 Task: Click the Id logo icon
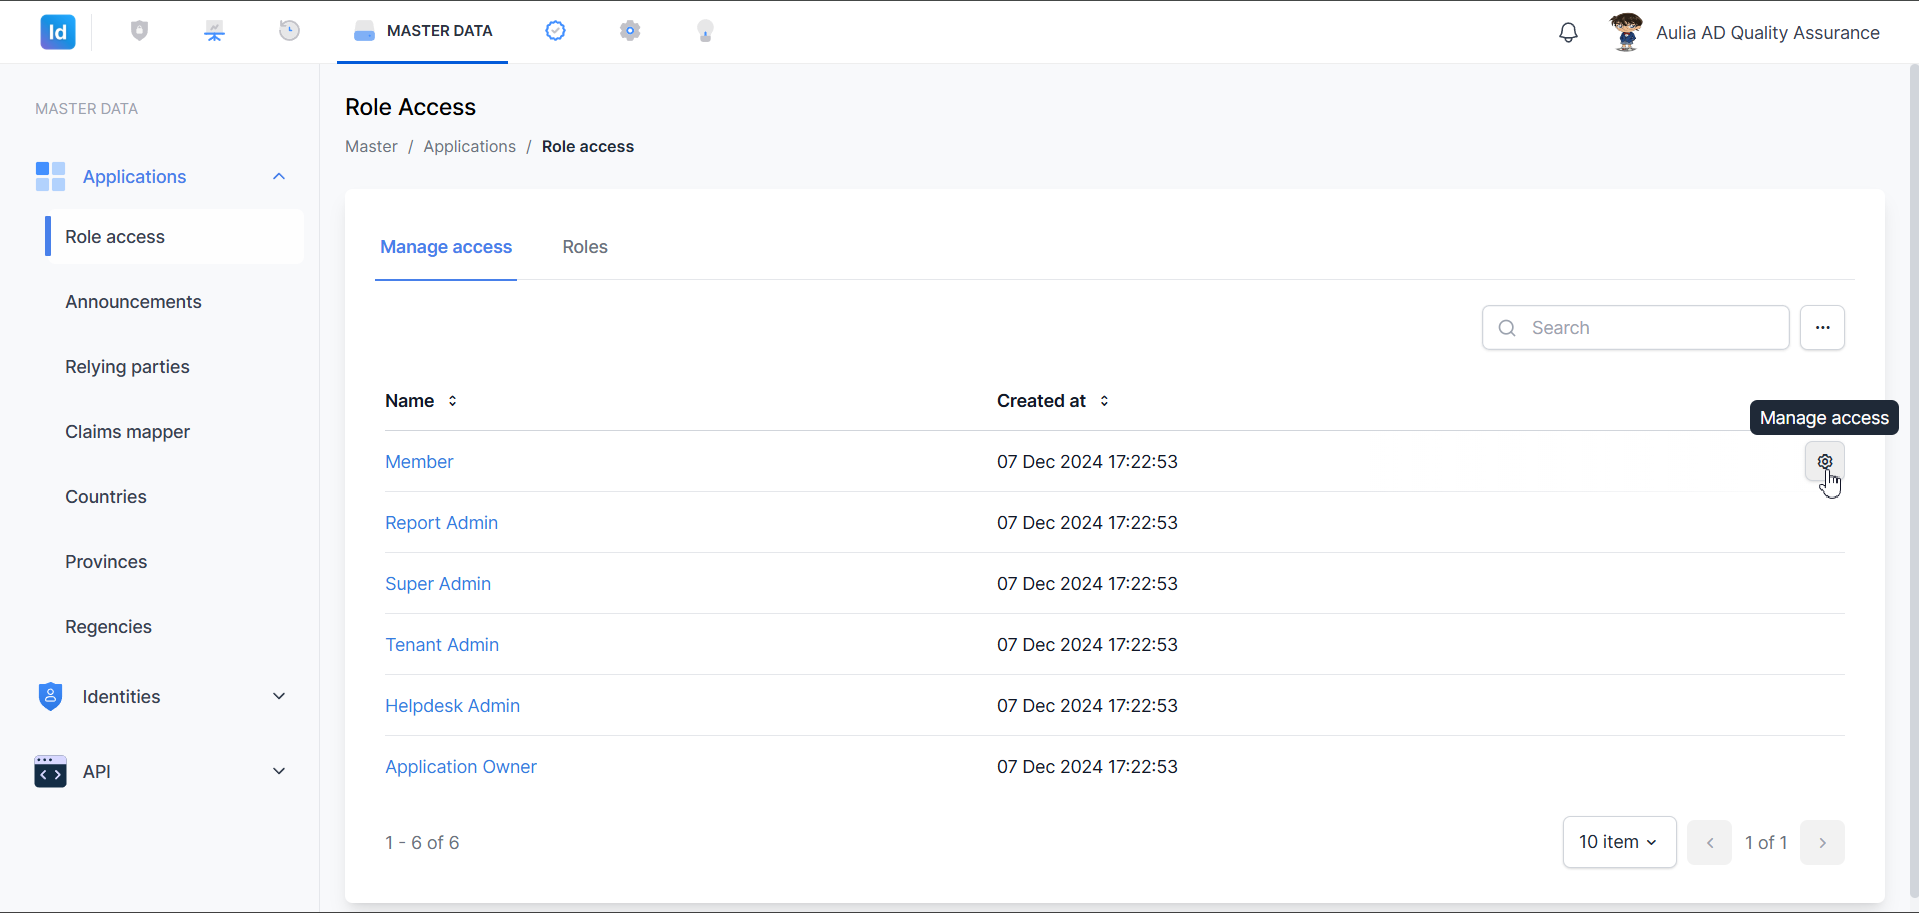[x=58, y=32]
